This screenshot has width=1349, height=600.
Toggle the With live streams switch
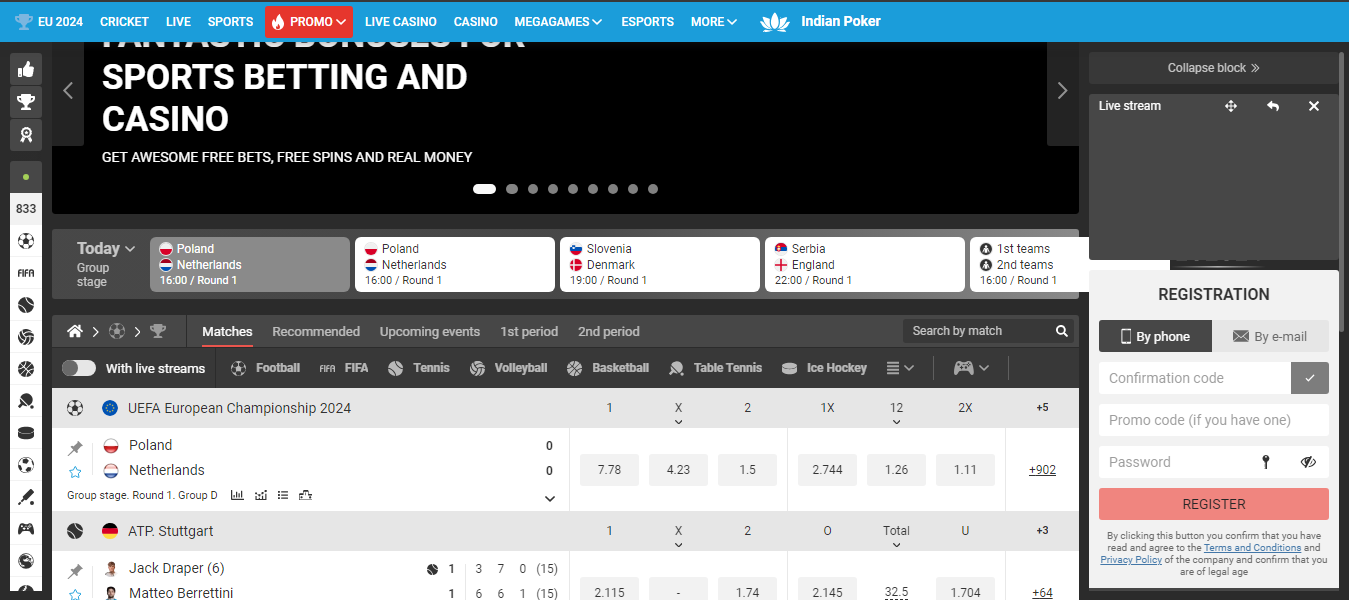click(x=79, y=368)
